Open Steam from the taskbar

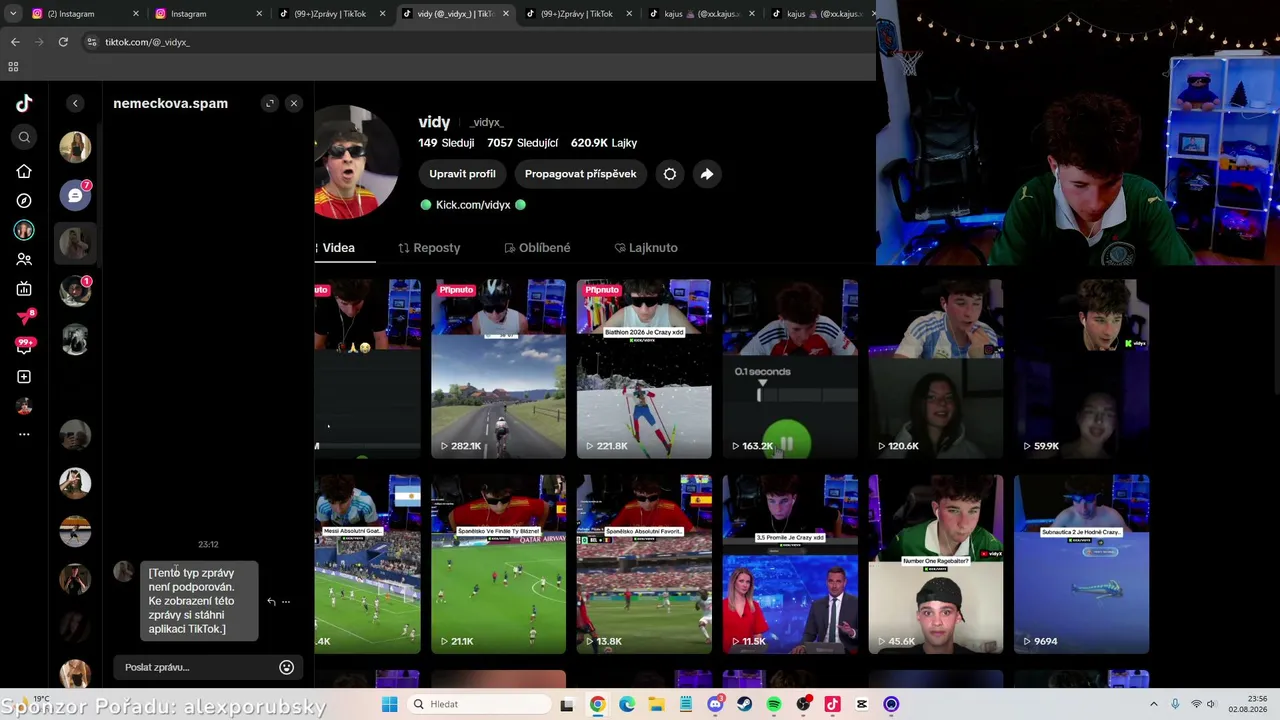point(744,704)
